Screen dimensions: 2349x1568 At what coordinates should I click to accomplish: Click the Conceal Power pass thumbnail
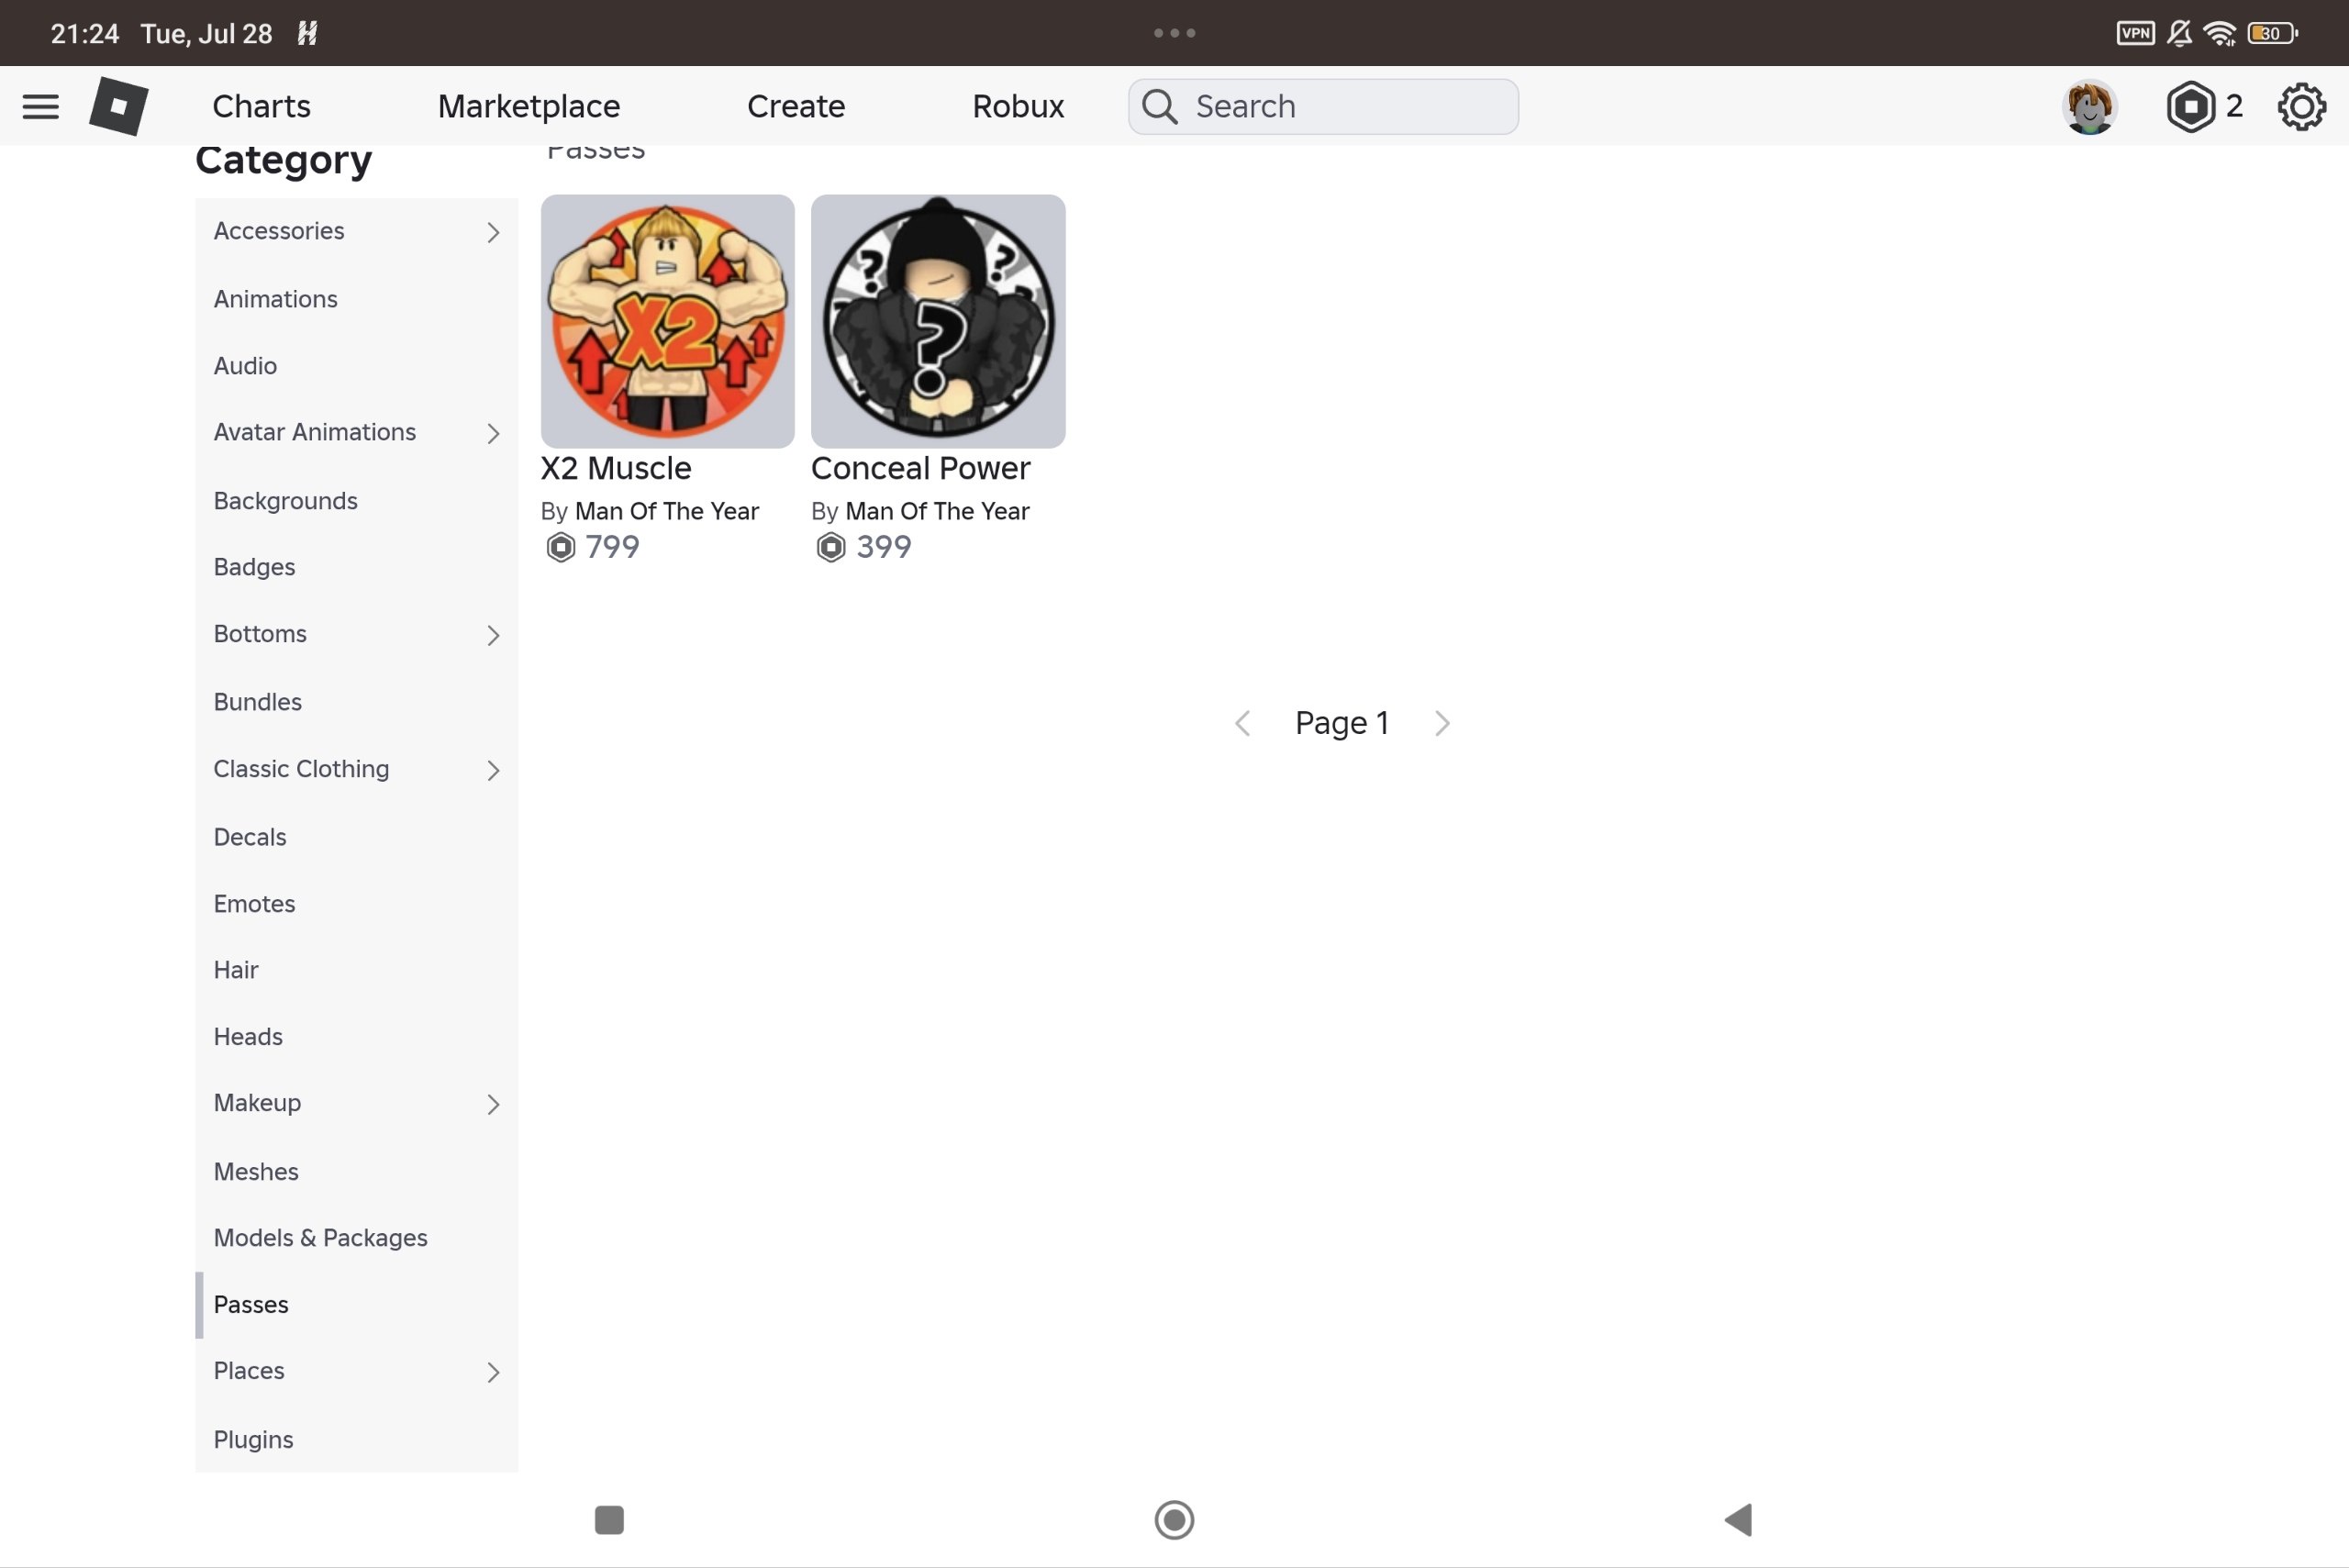coord(938,321)
